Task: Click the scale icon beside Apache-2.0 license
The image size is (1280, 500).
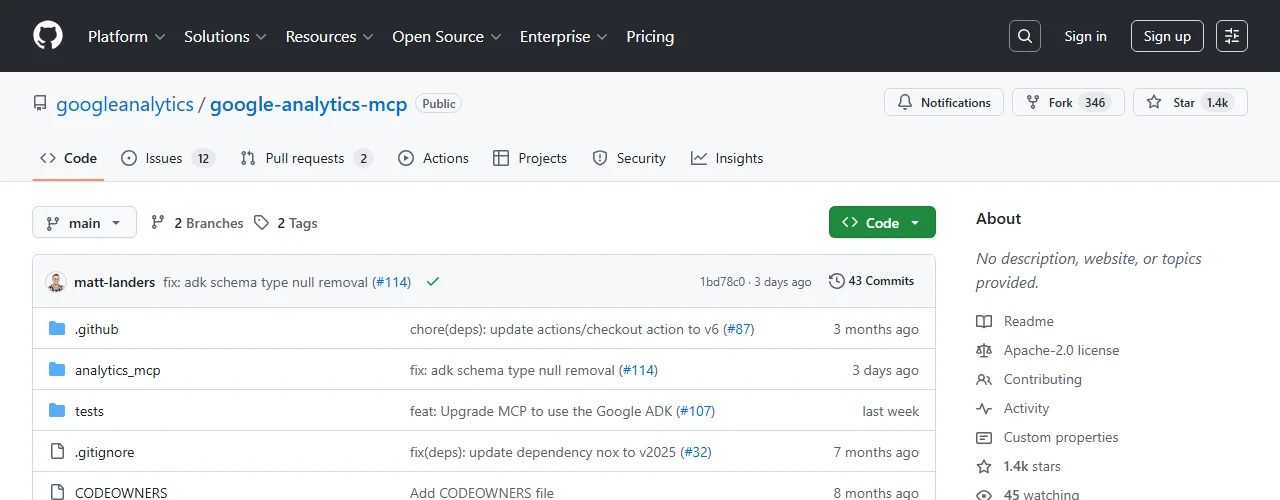Action: click(x=984, y=350)
